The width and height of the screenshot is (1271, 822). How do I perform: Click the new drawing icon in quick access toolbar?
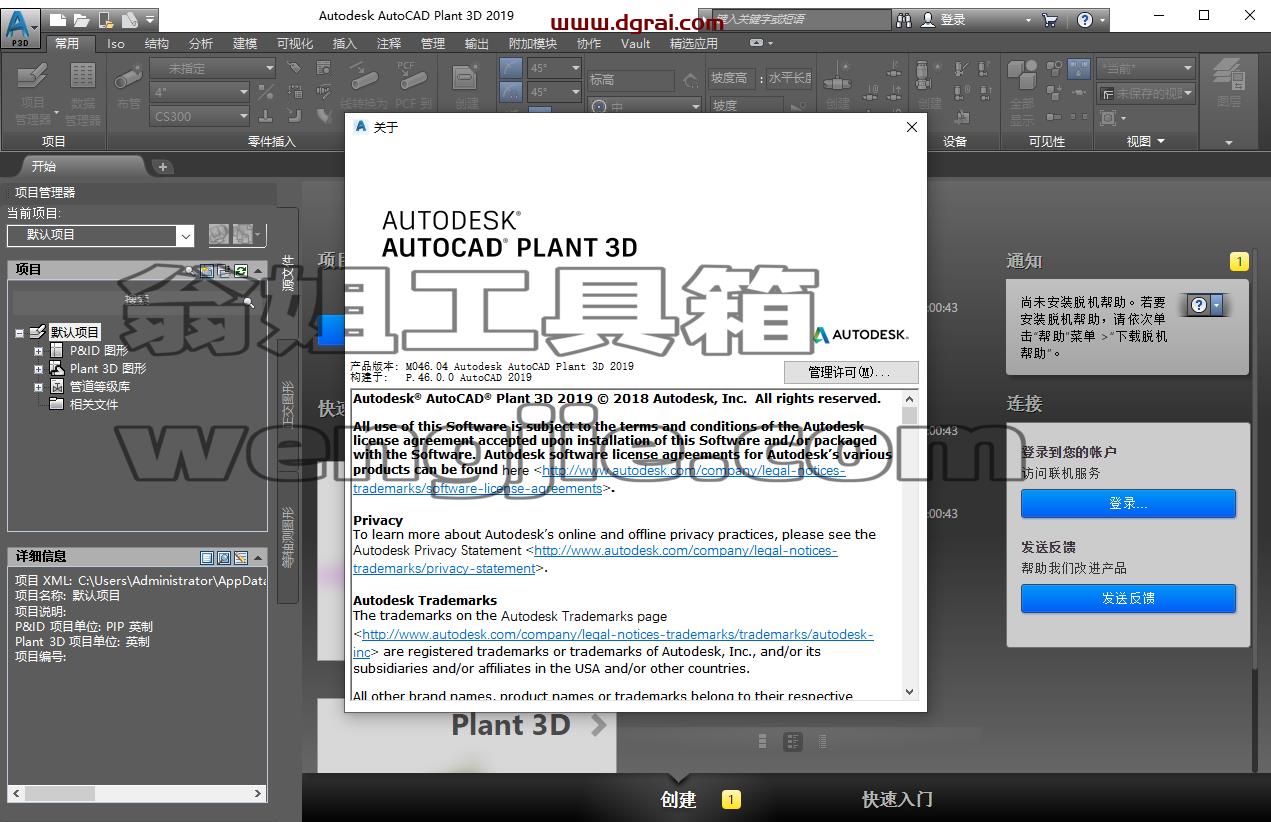coord(59,19)
